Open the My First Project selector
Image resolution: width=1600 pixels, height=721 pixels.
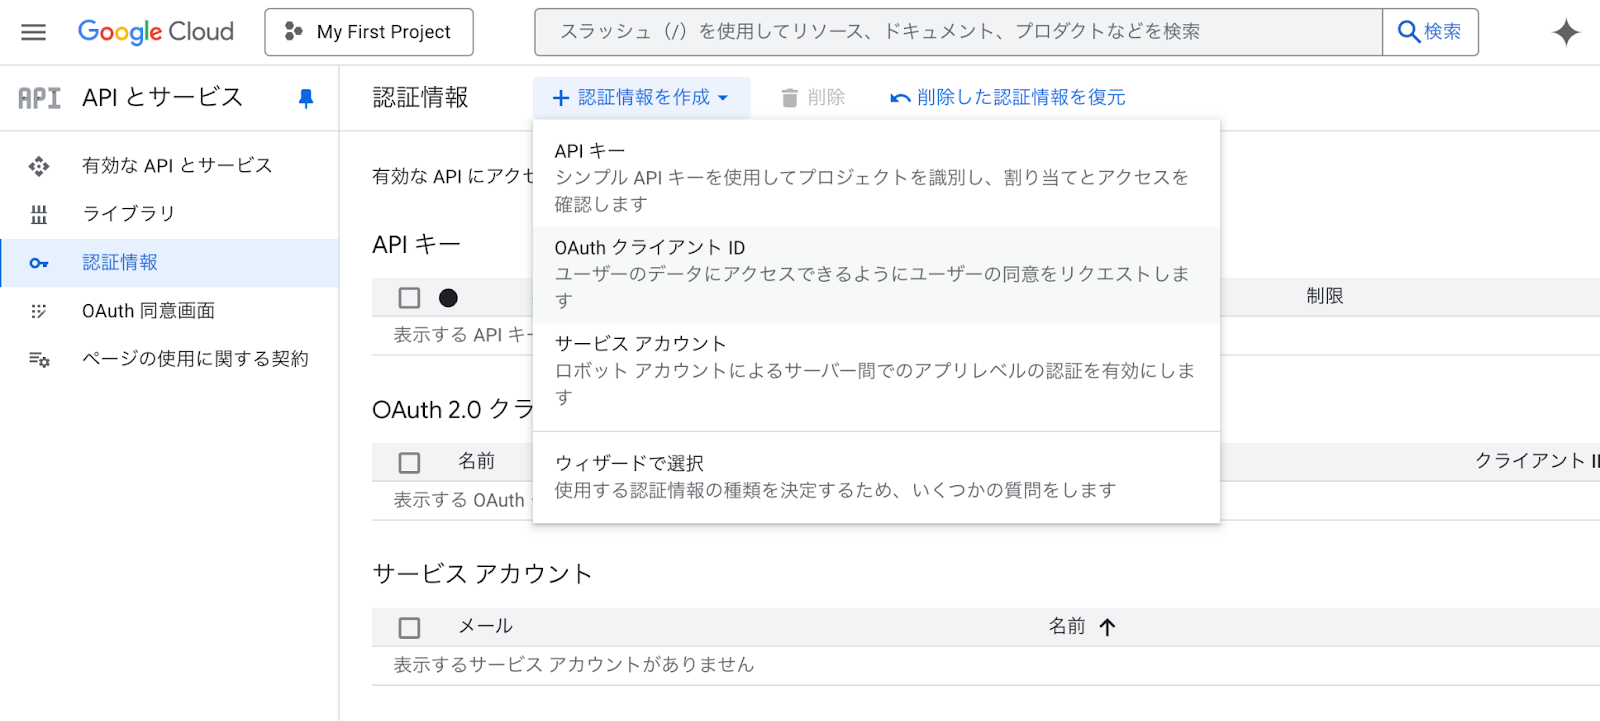369,32
